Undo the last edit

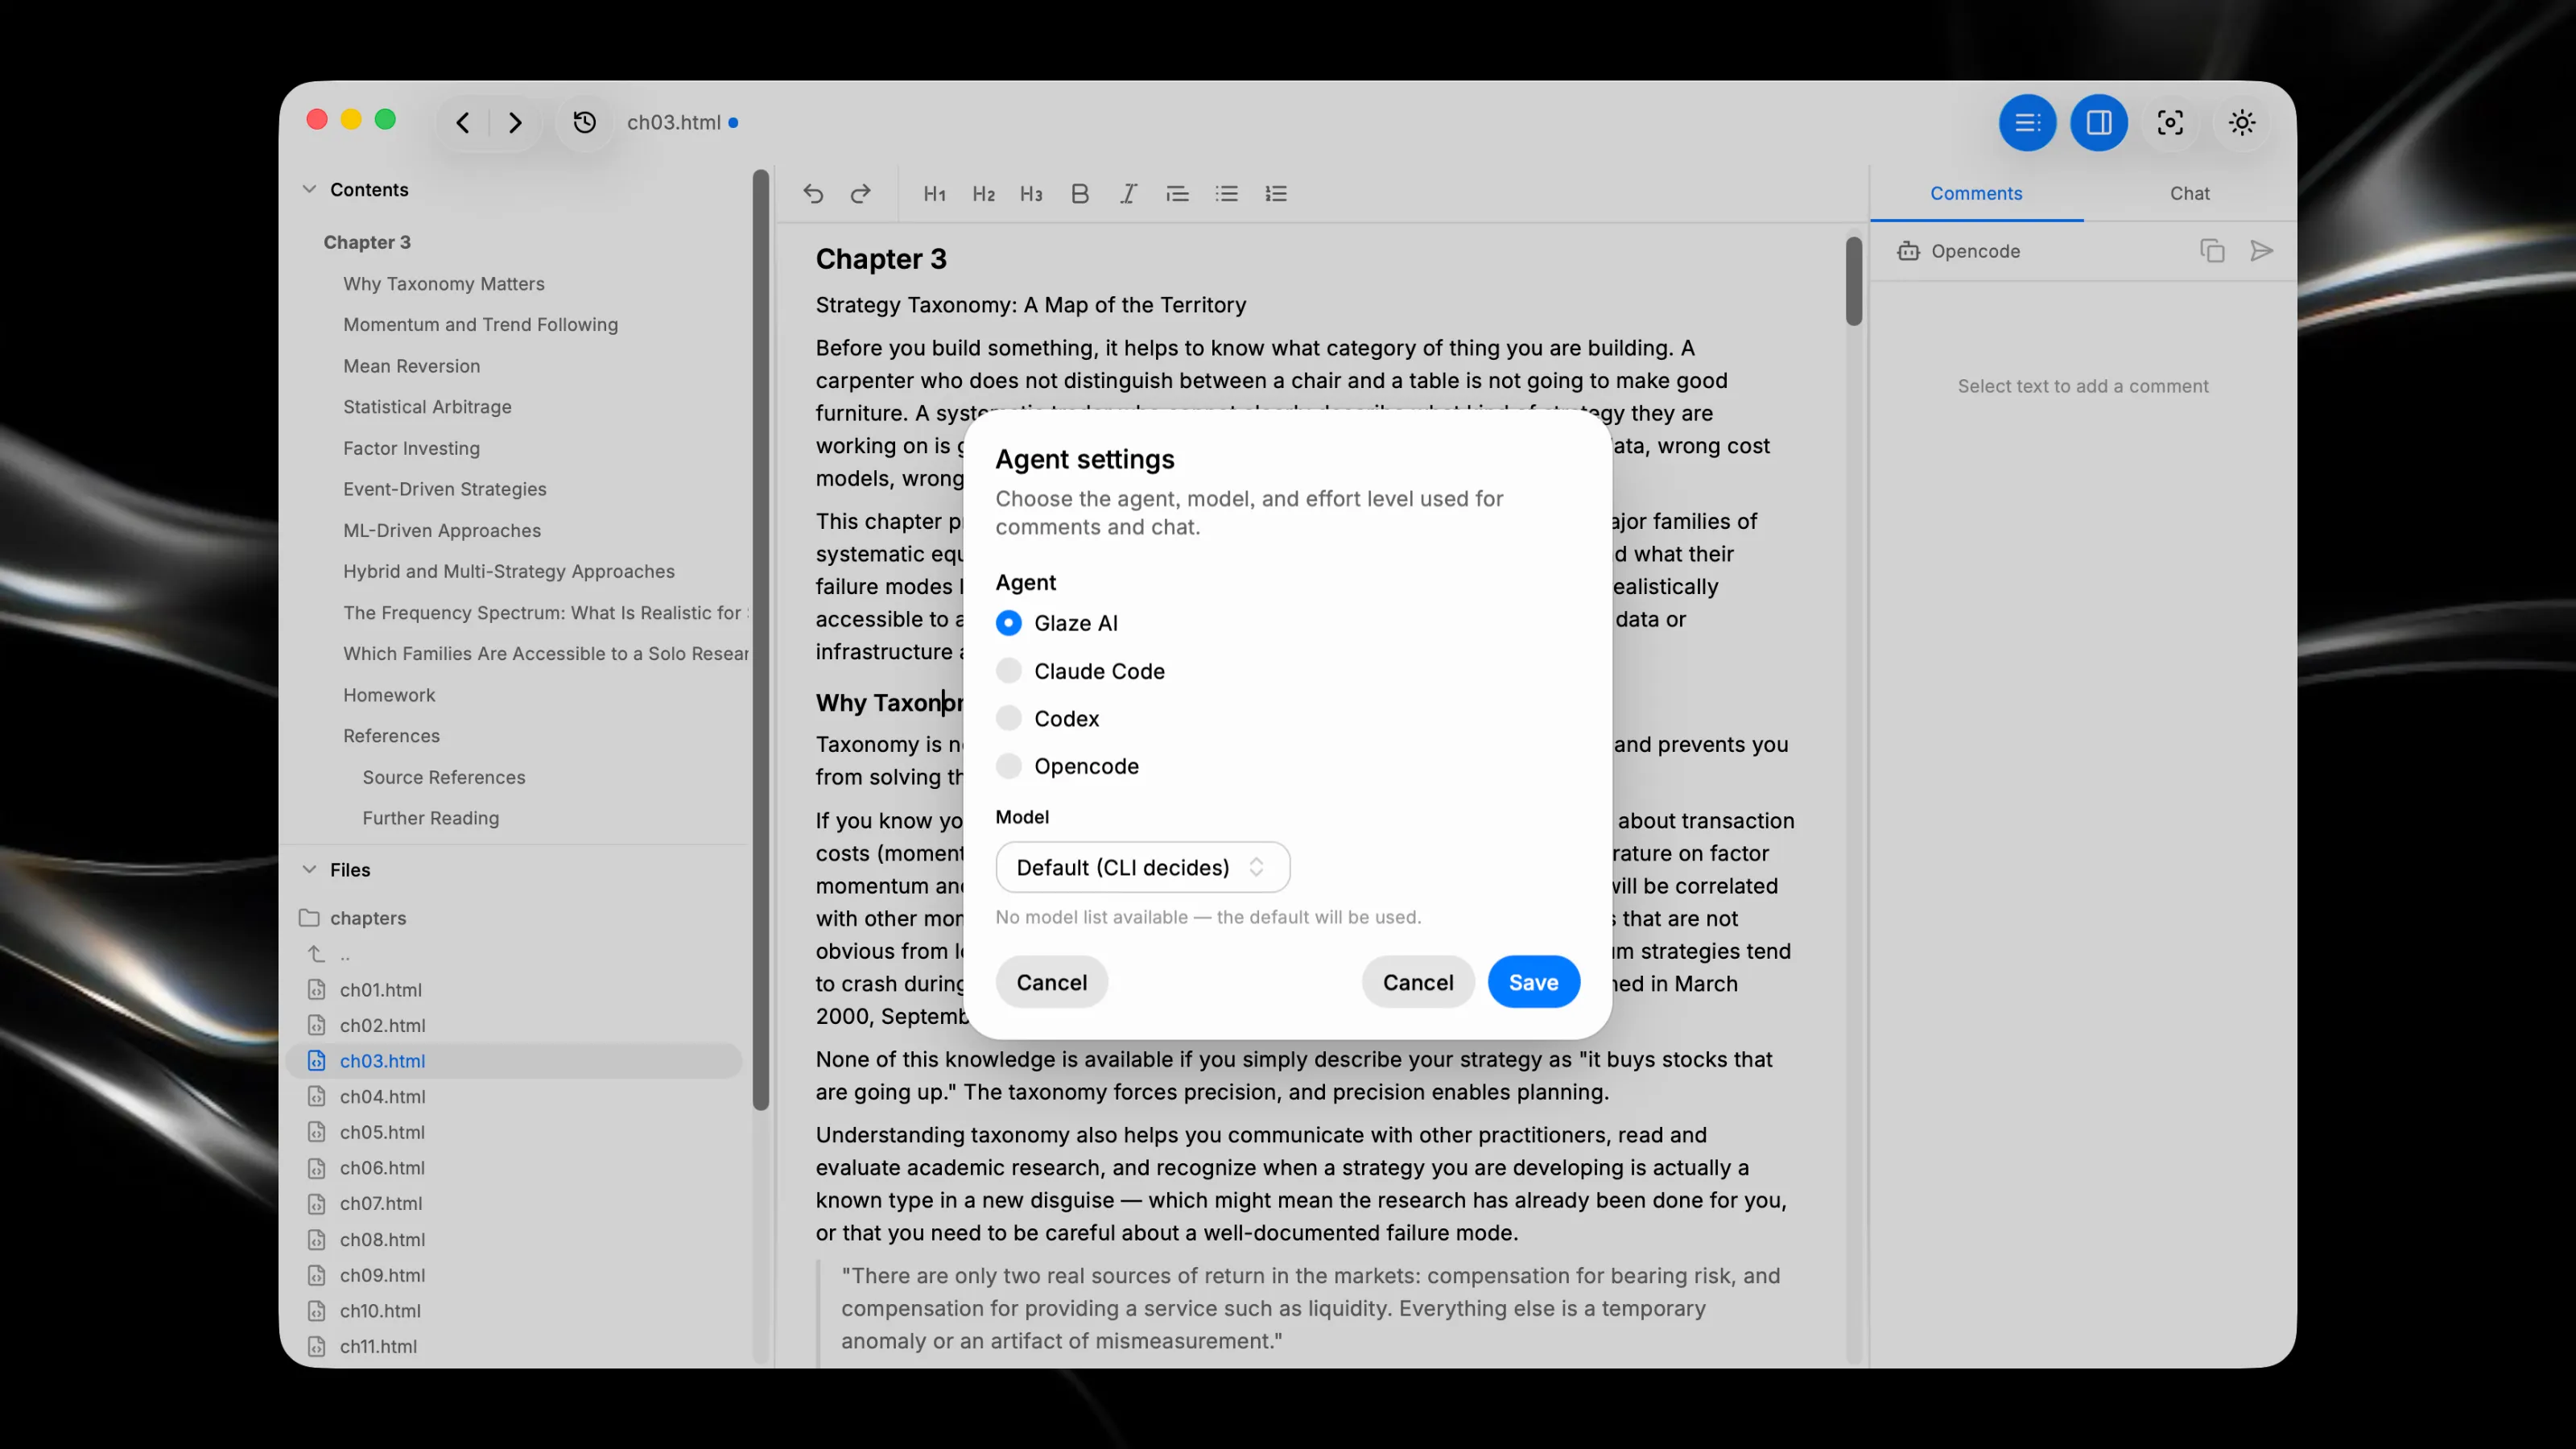click(x=813, y=193)
